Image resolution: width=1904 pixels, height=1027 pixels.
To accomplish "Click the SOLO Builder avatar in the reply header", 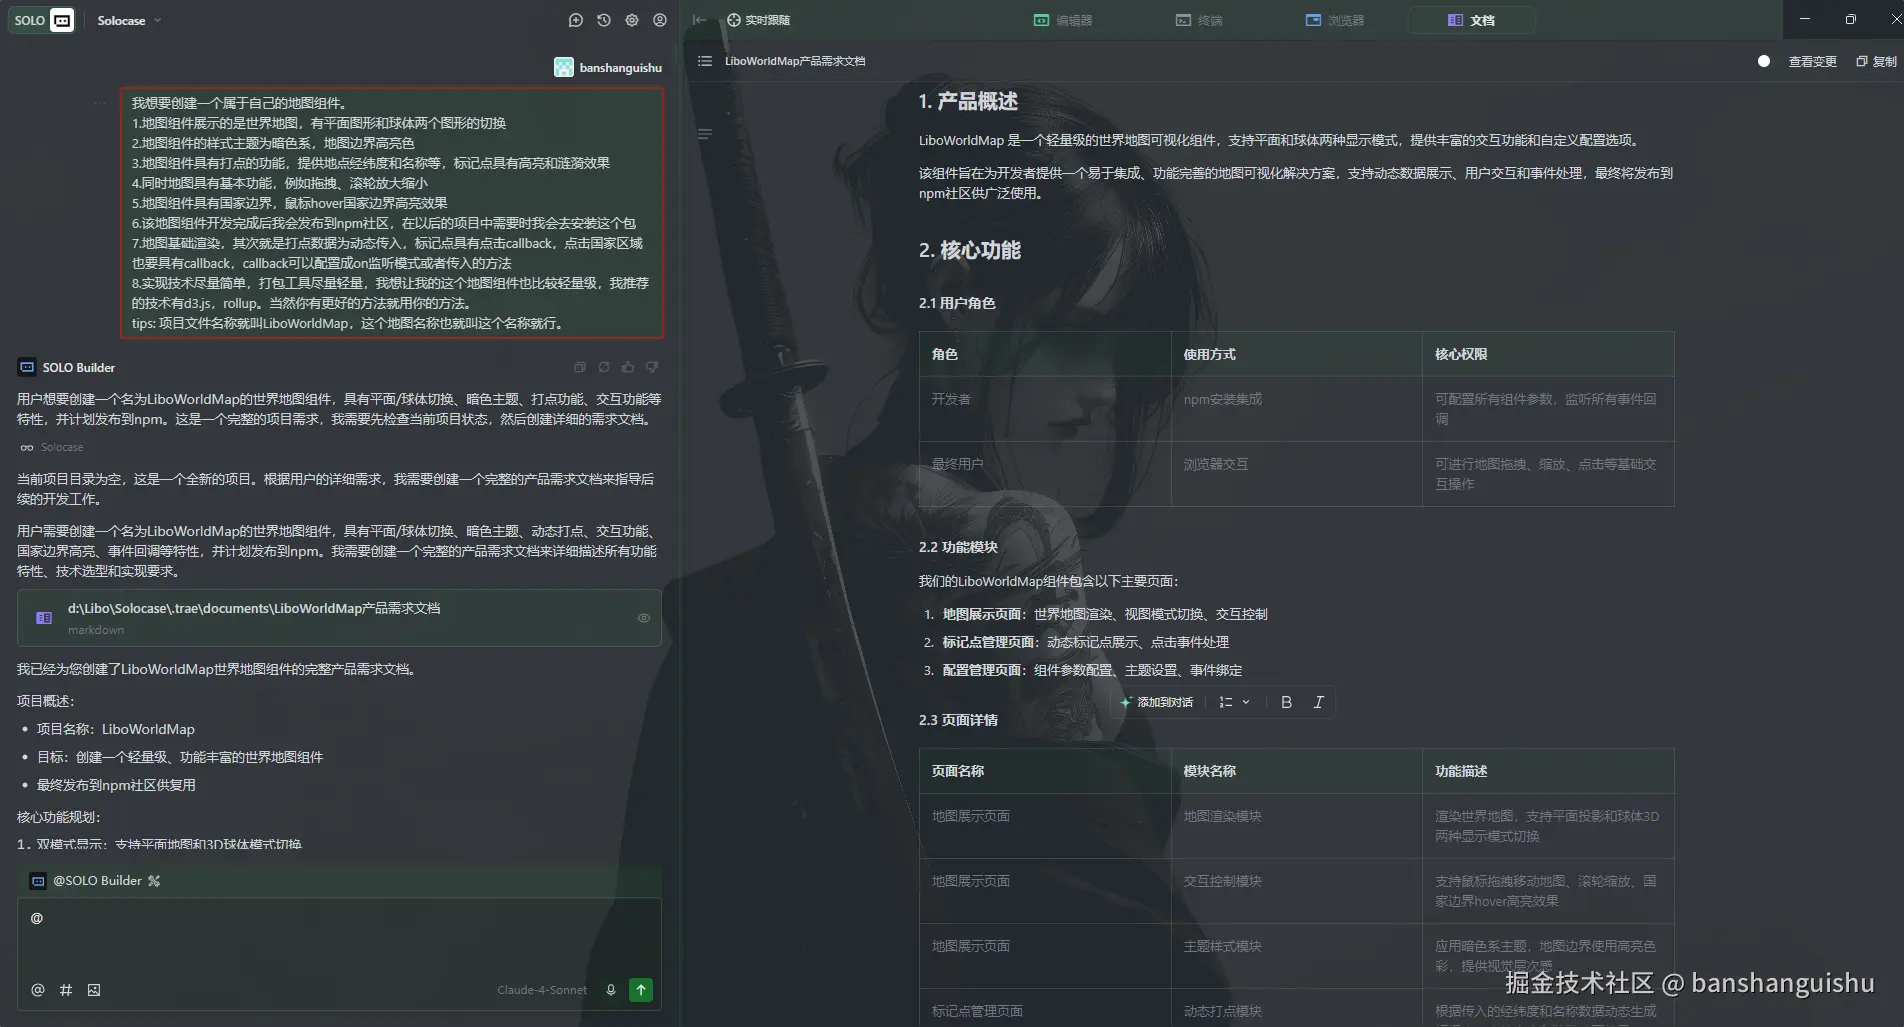I will pyautogui.click(x=27, y=367).
